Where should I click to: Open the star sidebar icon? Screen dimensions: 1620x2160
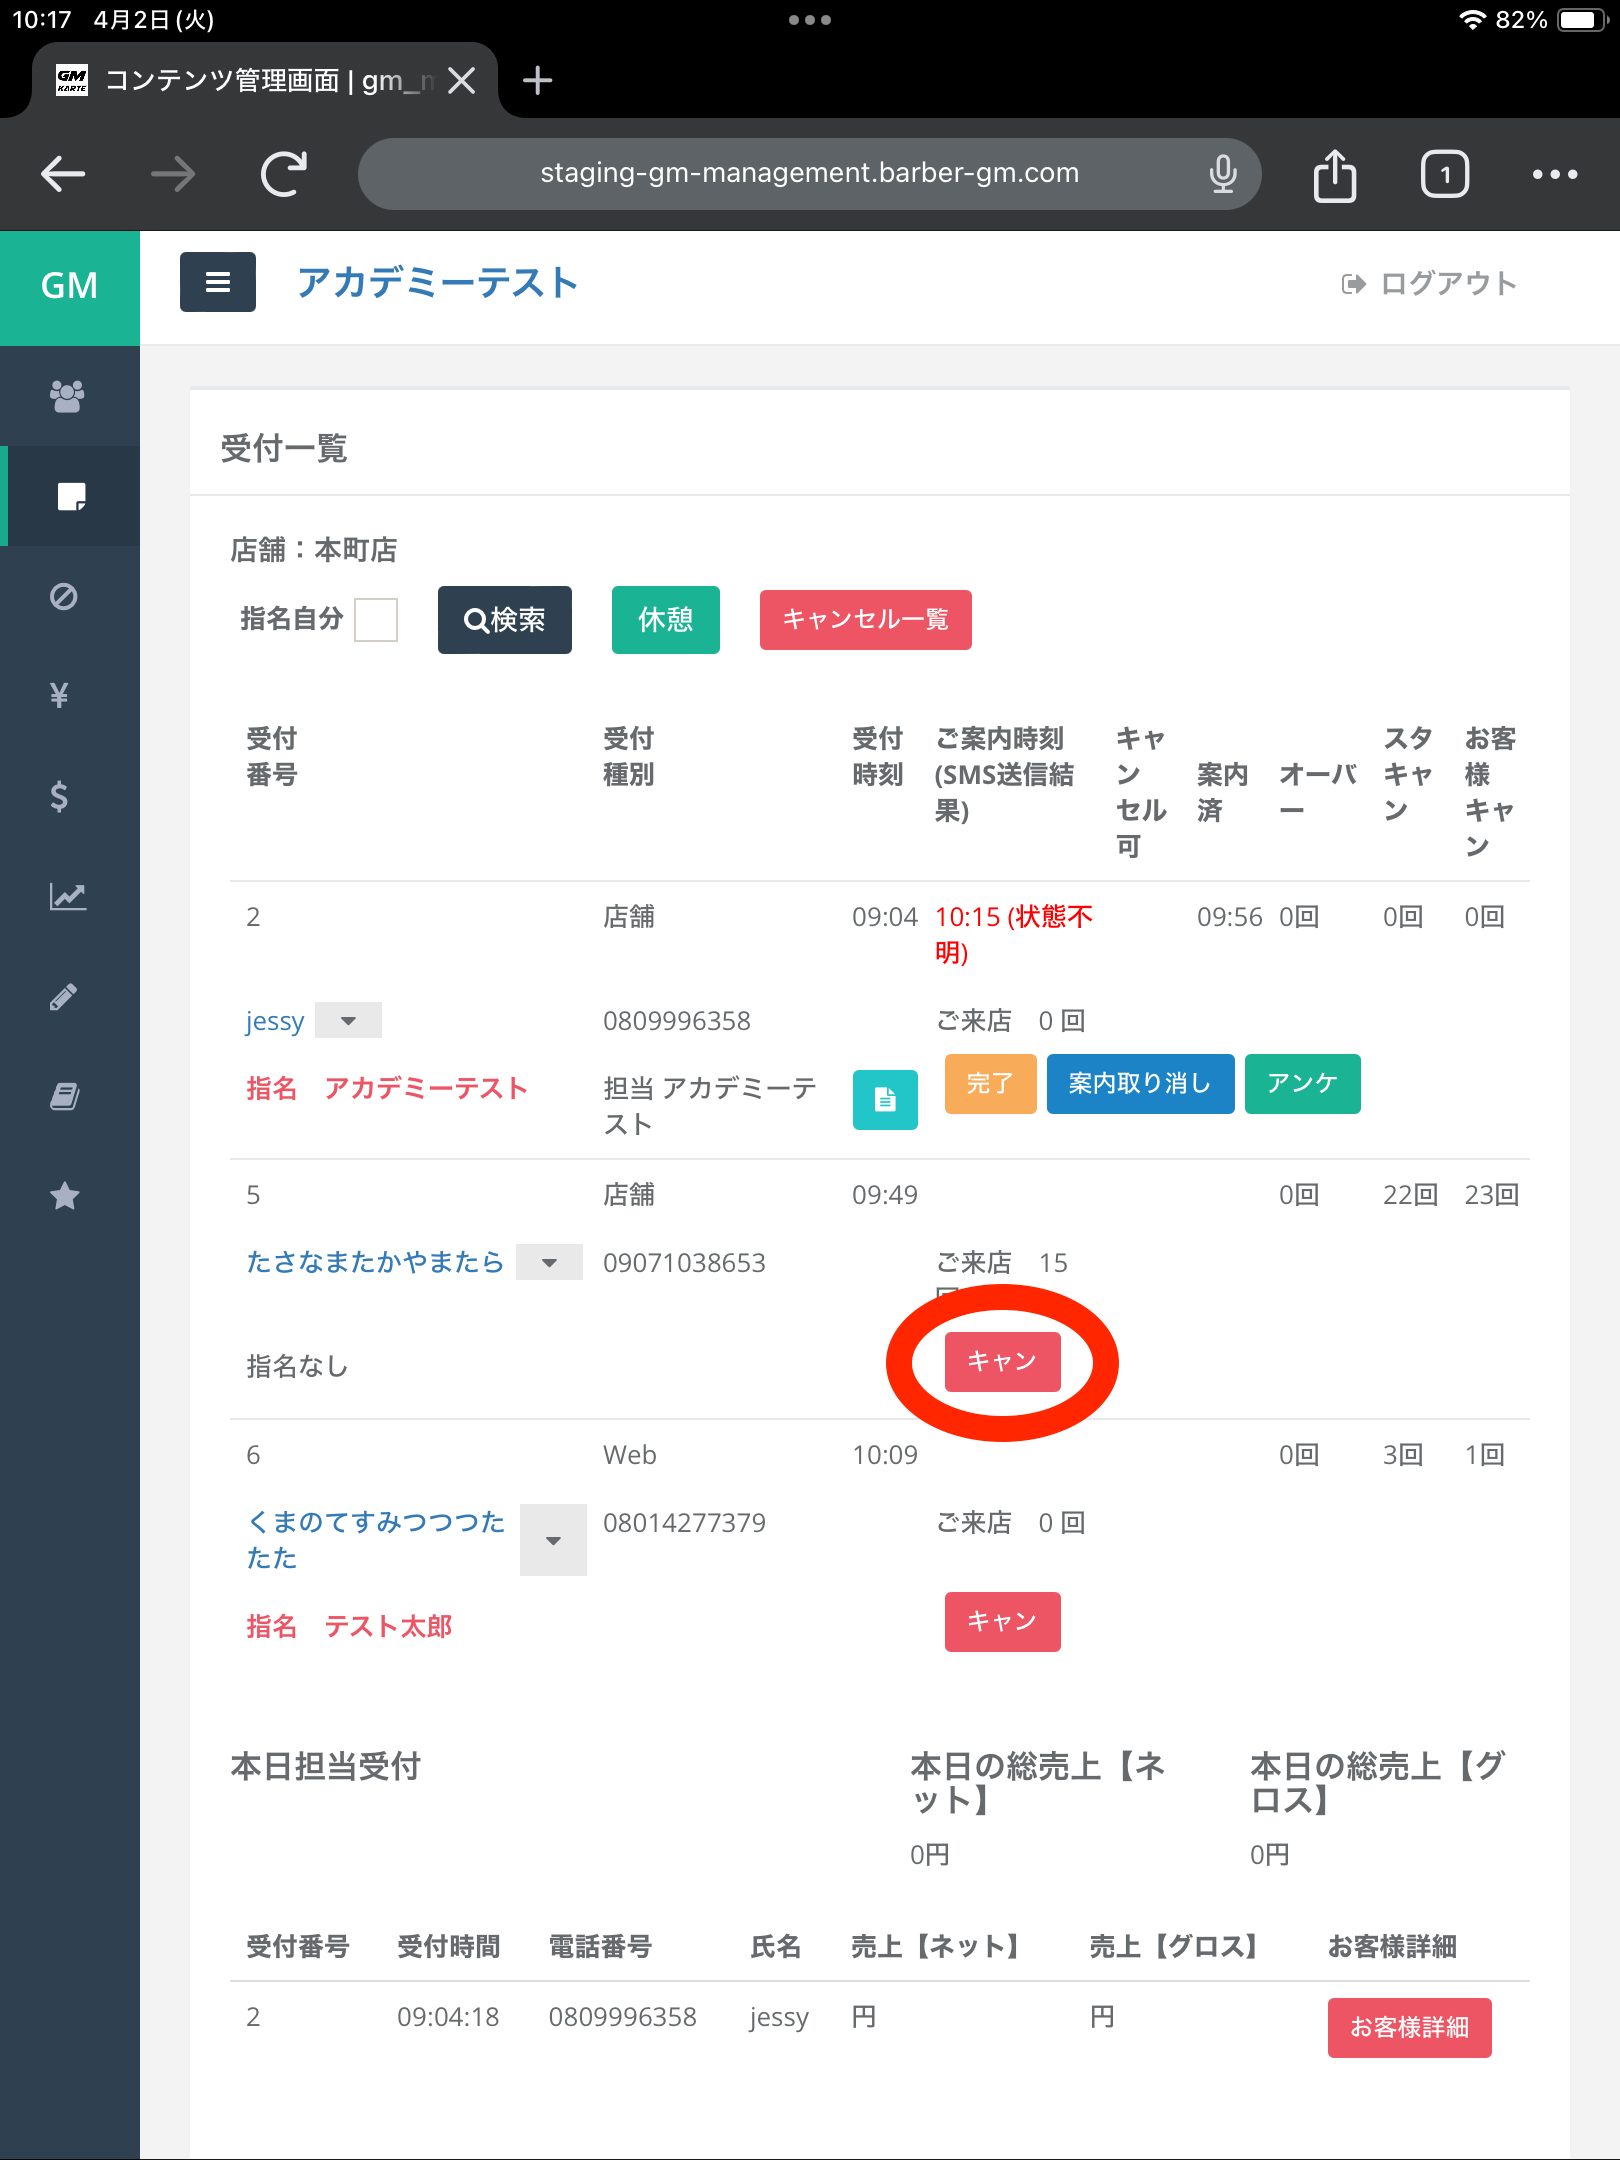[65, 1196]
